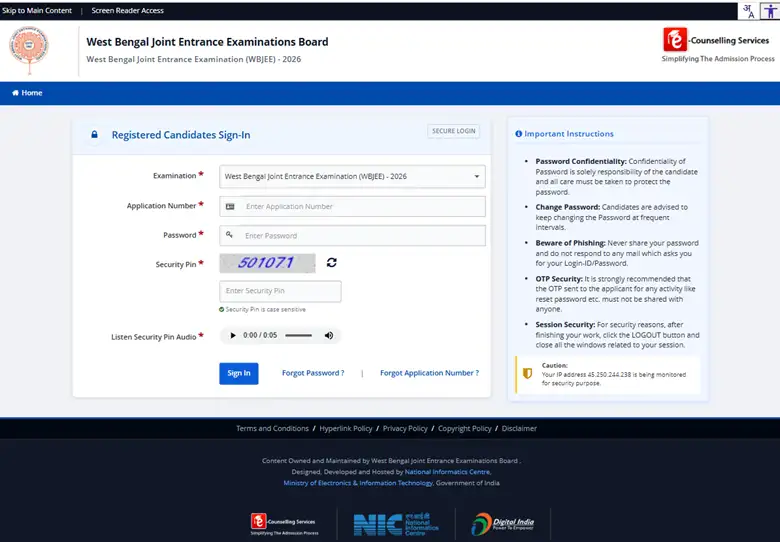Click the 'Security Pin is case sensitive' note

tap(262, 309)
